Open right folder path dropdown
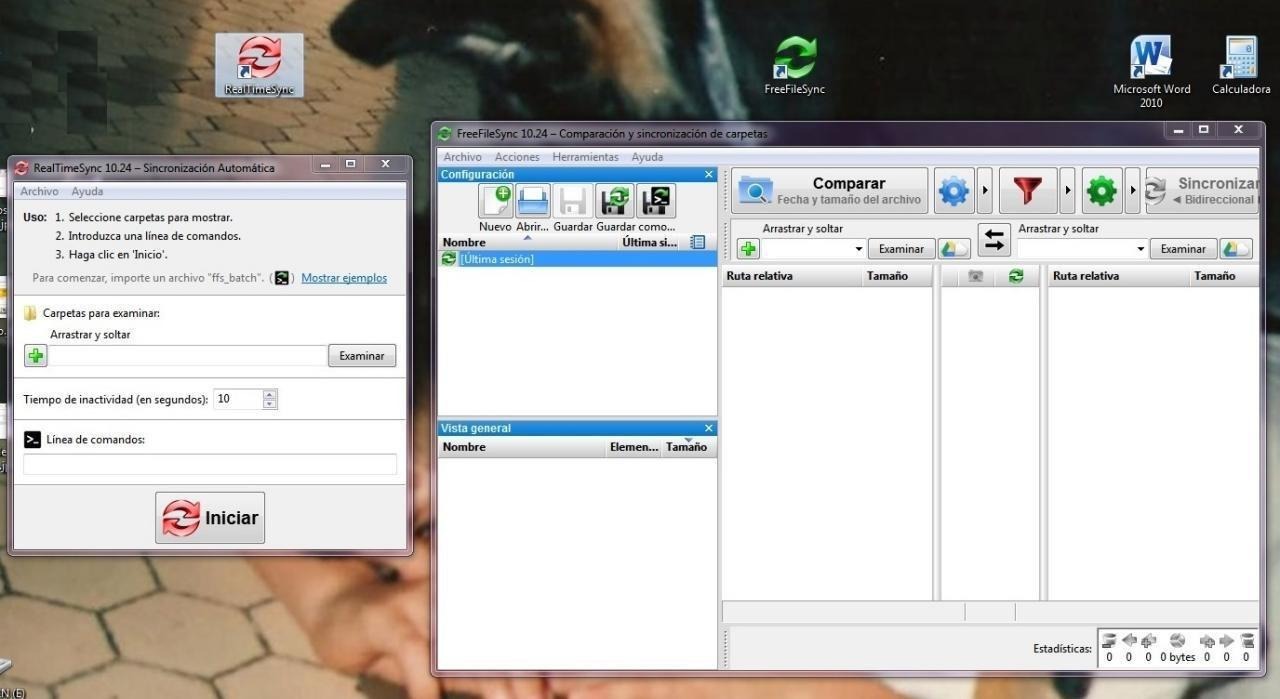Image resolution: width=1280 pixels, height=699 pixels. 1140,249
